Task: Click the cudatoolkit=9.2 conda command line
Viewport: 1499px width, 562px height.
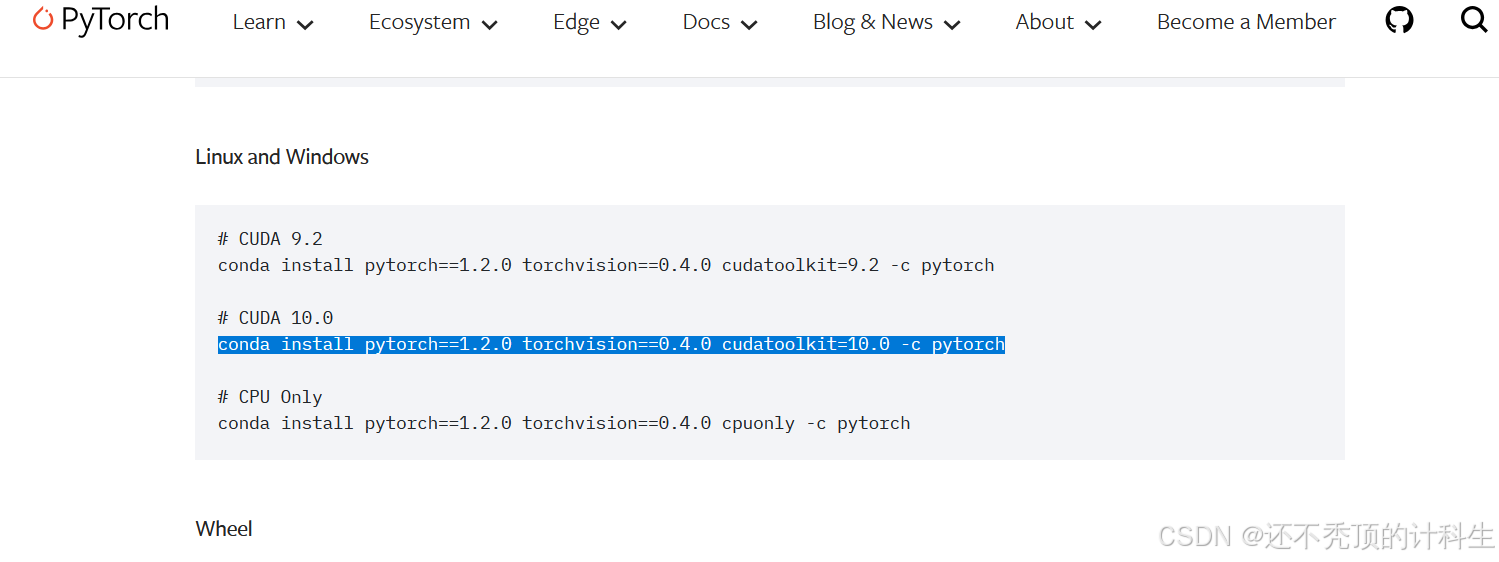Action: 606,265
